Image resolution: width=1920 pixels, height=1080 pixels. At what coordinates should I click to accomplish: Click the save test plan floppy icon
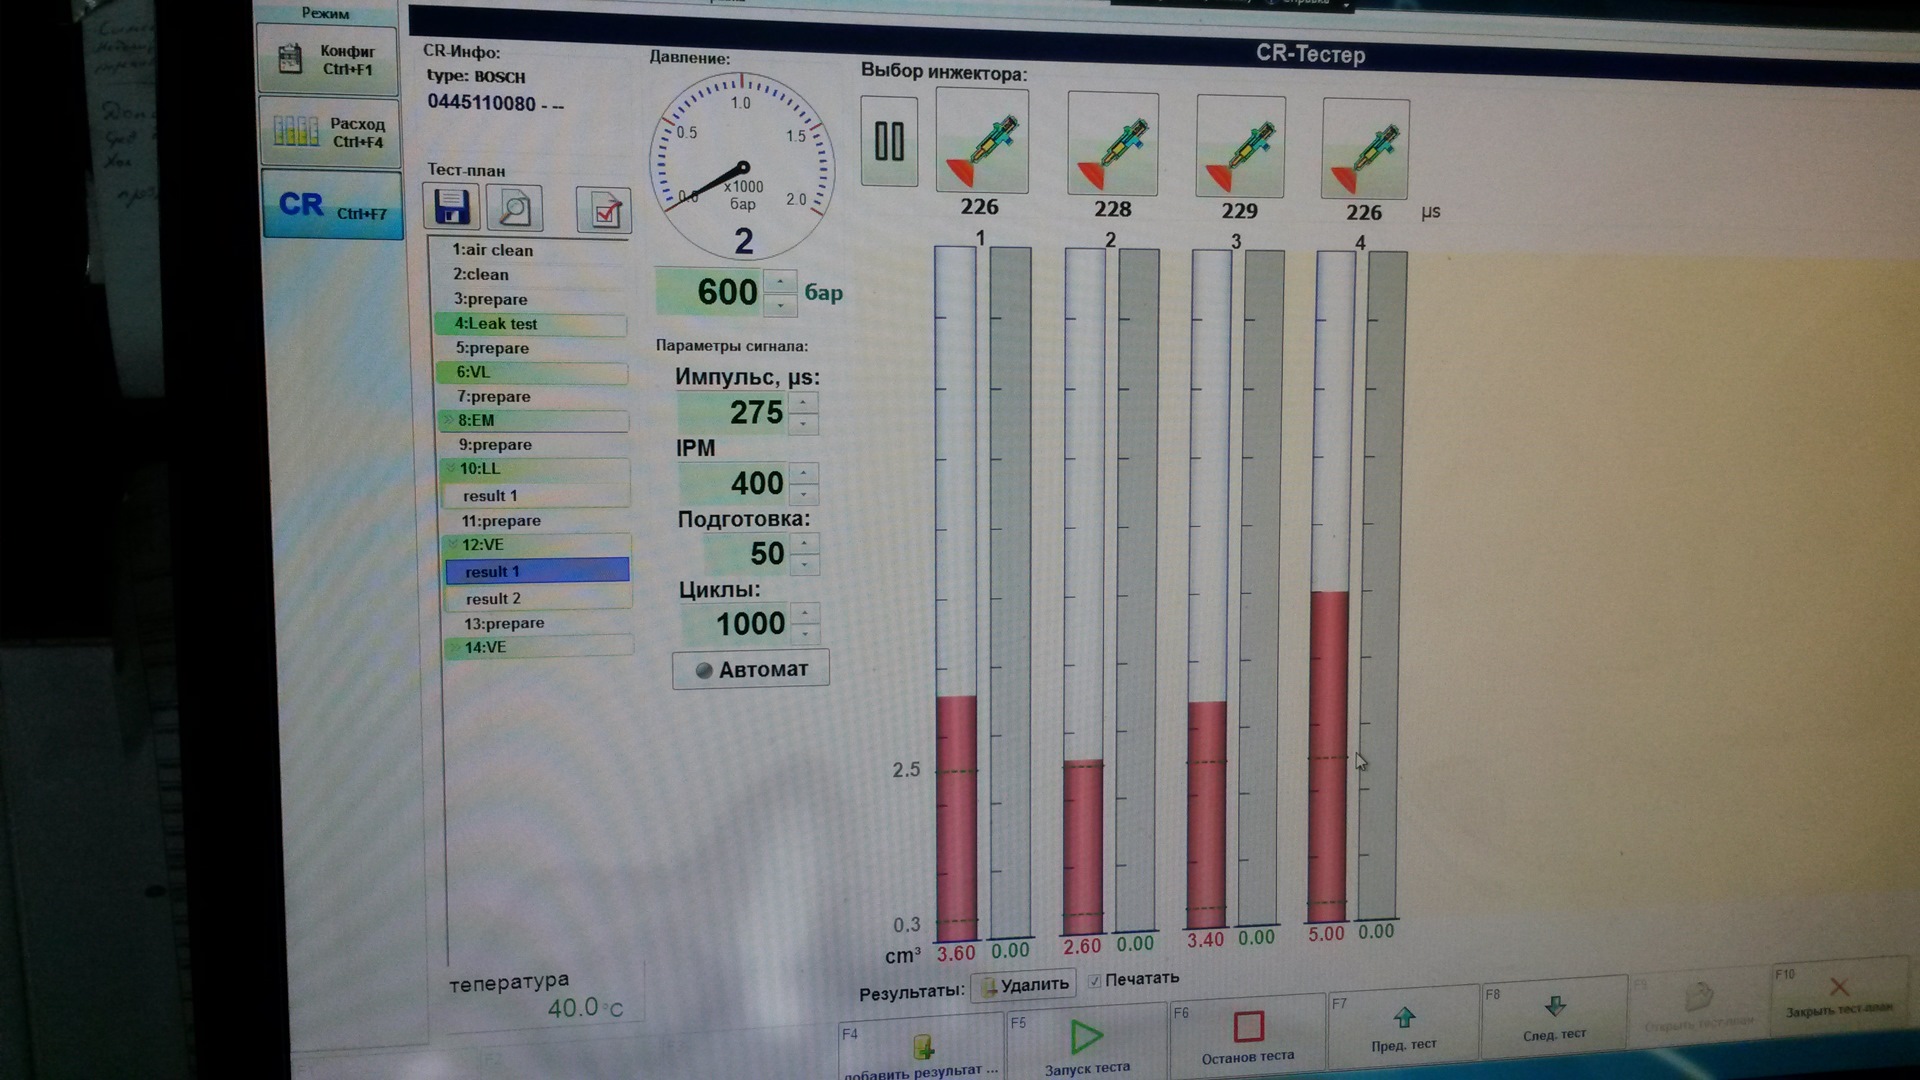click(x=451, y=208)
